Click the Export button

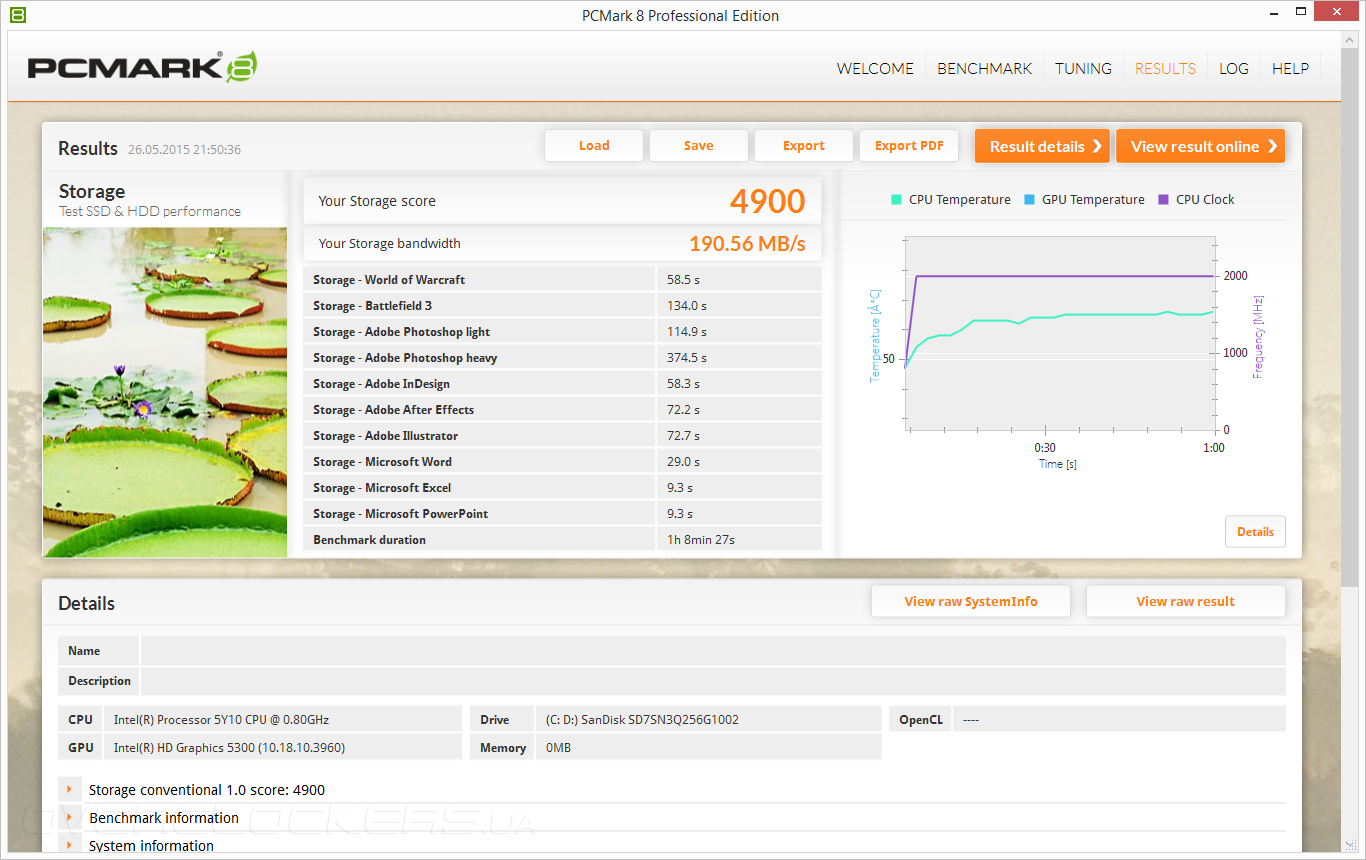804,146
